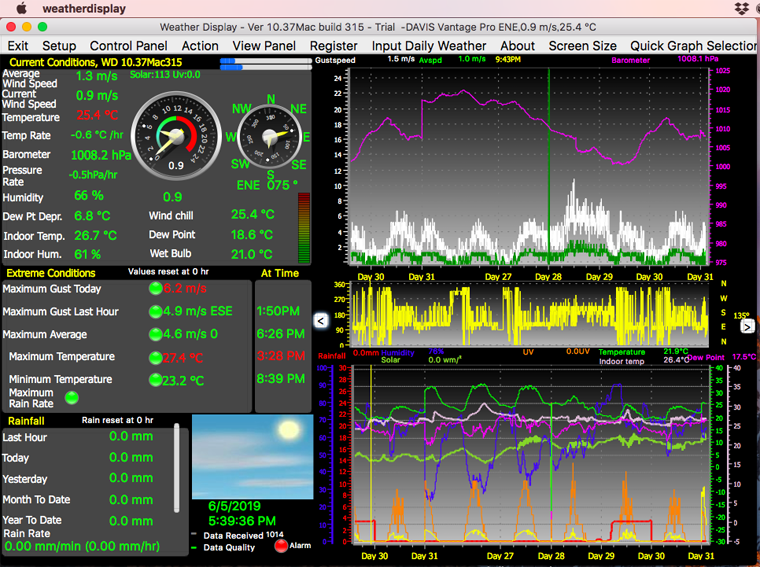This screenshot has height=567, width=760.
Task: Click the temperature and humidity graph
Action: (x=531, y=454)
